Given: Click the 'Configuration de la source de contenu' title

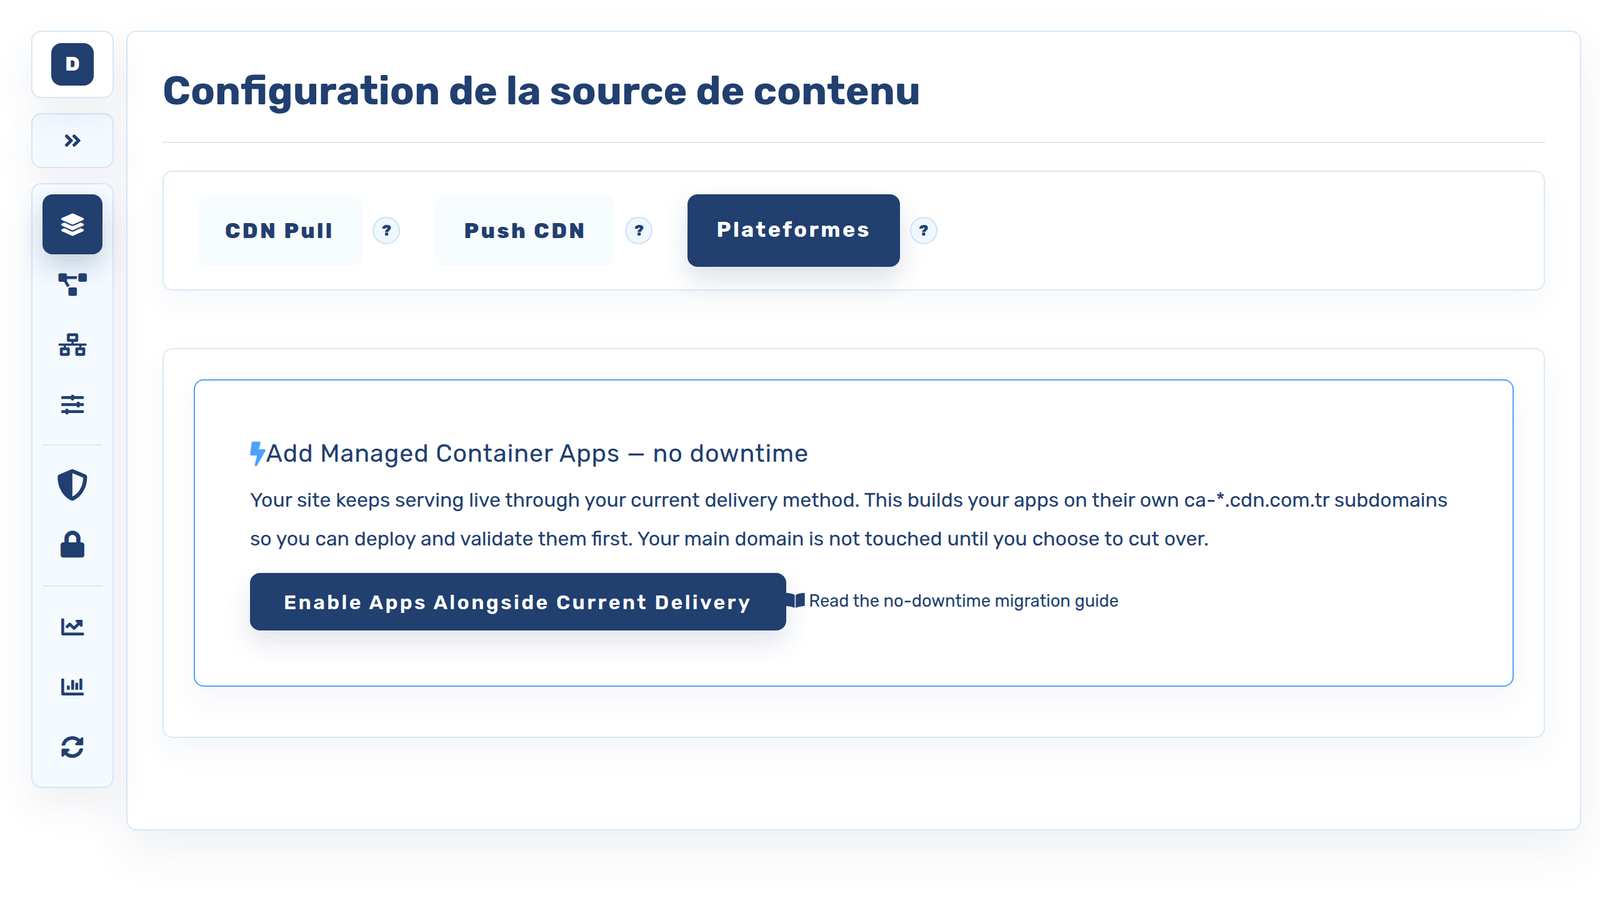Looking at the screenshot, I should coord(541,91).
